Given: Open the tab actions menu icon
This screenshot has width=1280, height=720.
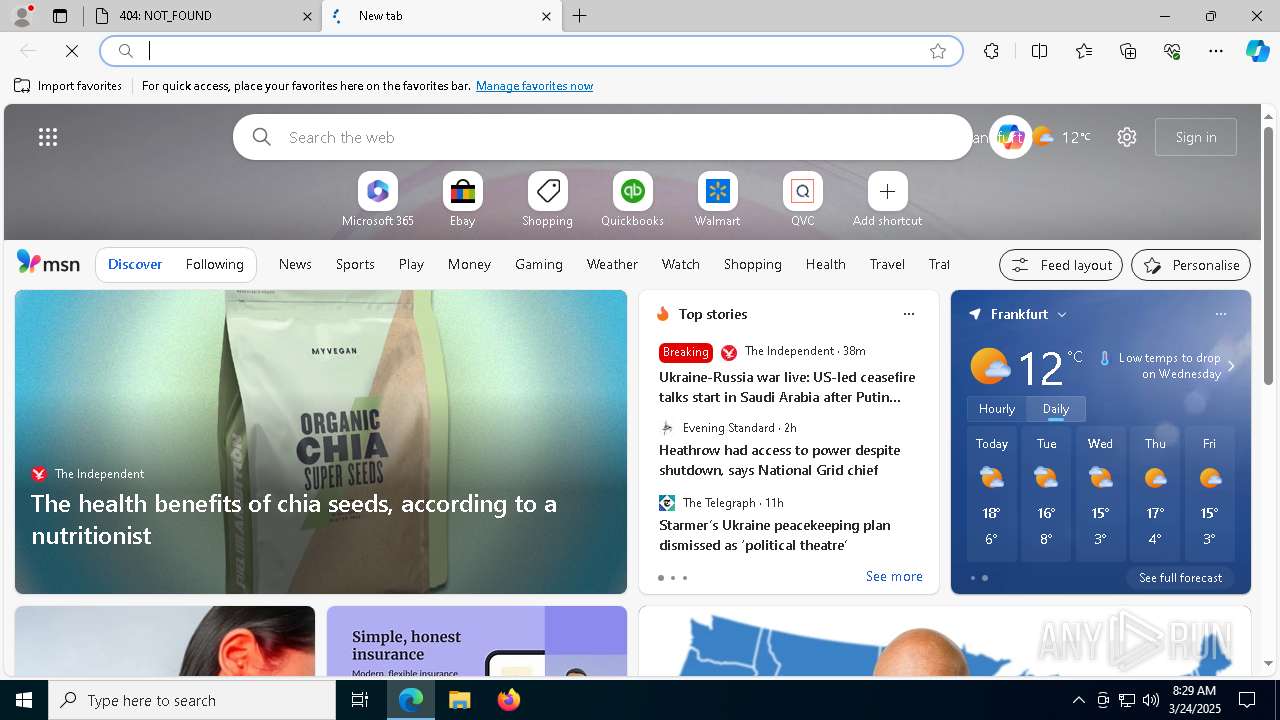Looking at the screenshot, I should pyautogui.click(x=60, y=16).
